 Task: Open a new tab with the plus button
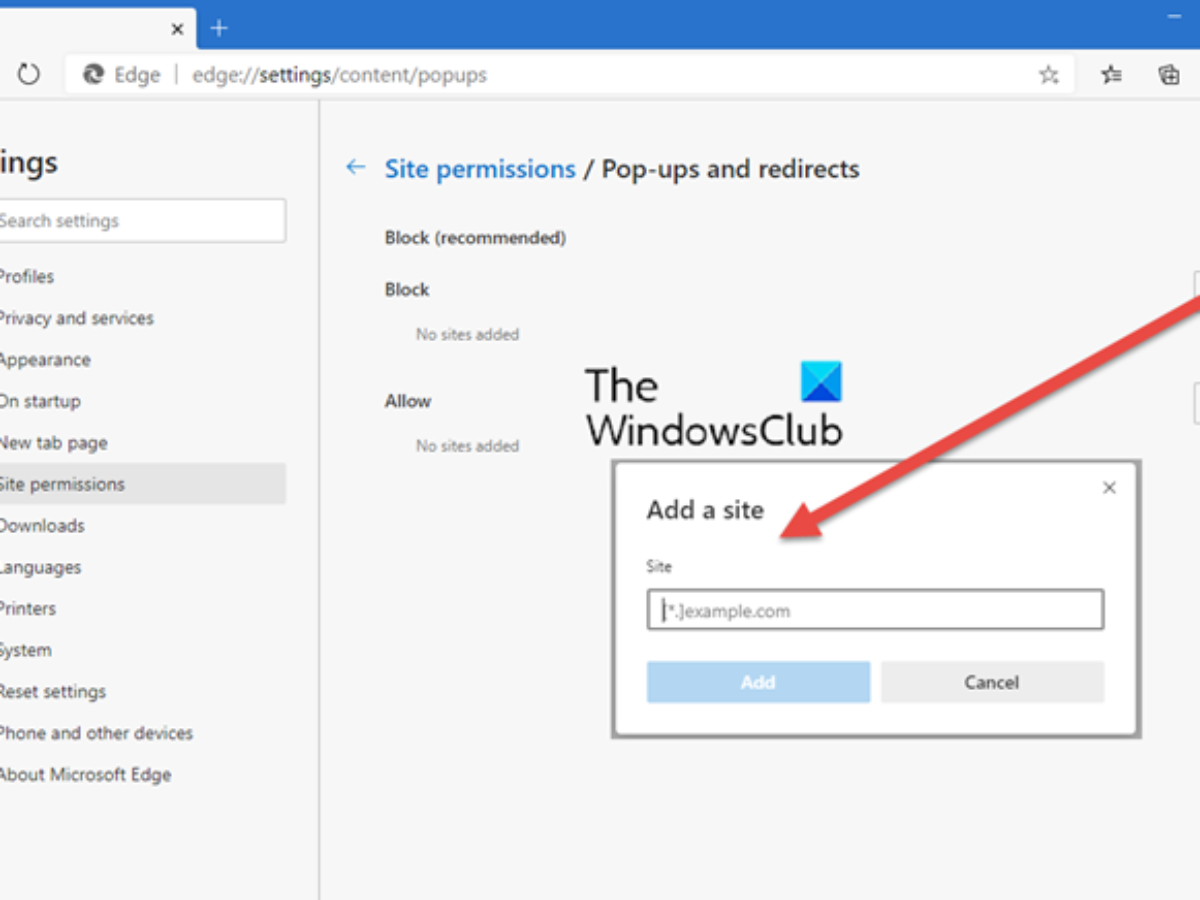coord(220,28)
